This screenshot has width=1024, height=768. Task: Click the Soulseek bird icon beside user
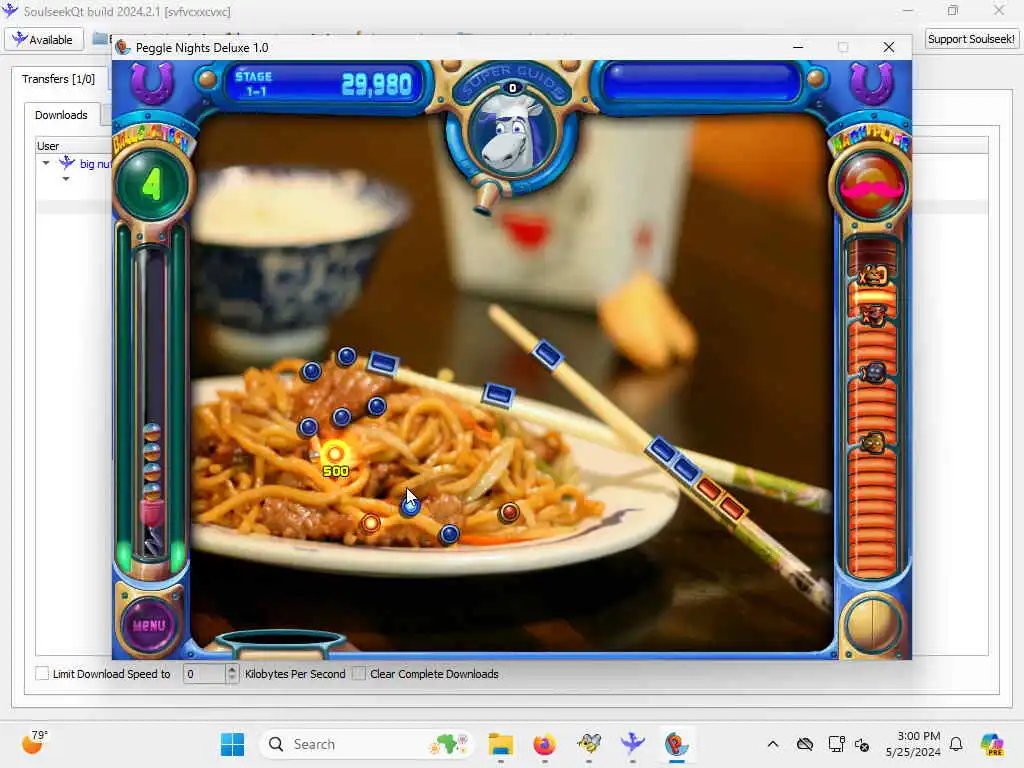click(x=67, y=163)
